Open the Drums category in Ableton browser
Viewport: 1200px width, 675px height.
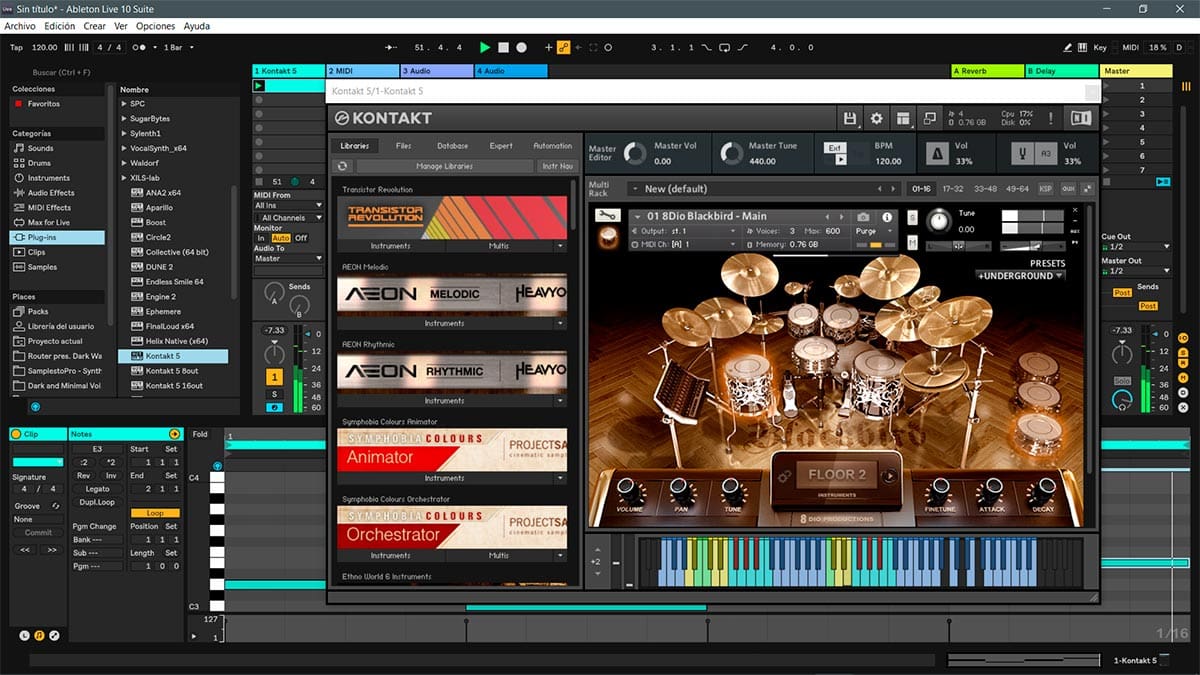tap(39, 163)
